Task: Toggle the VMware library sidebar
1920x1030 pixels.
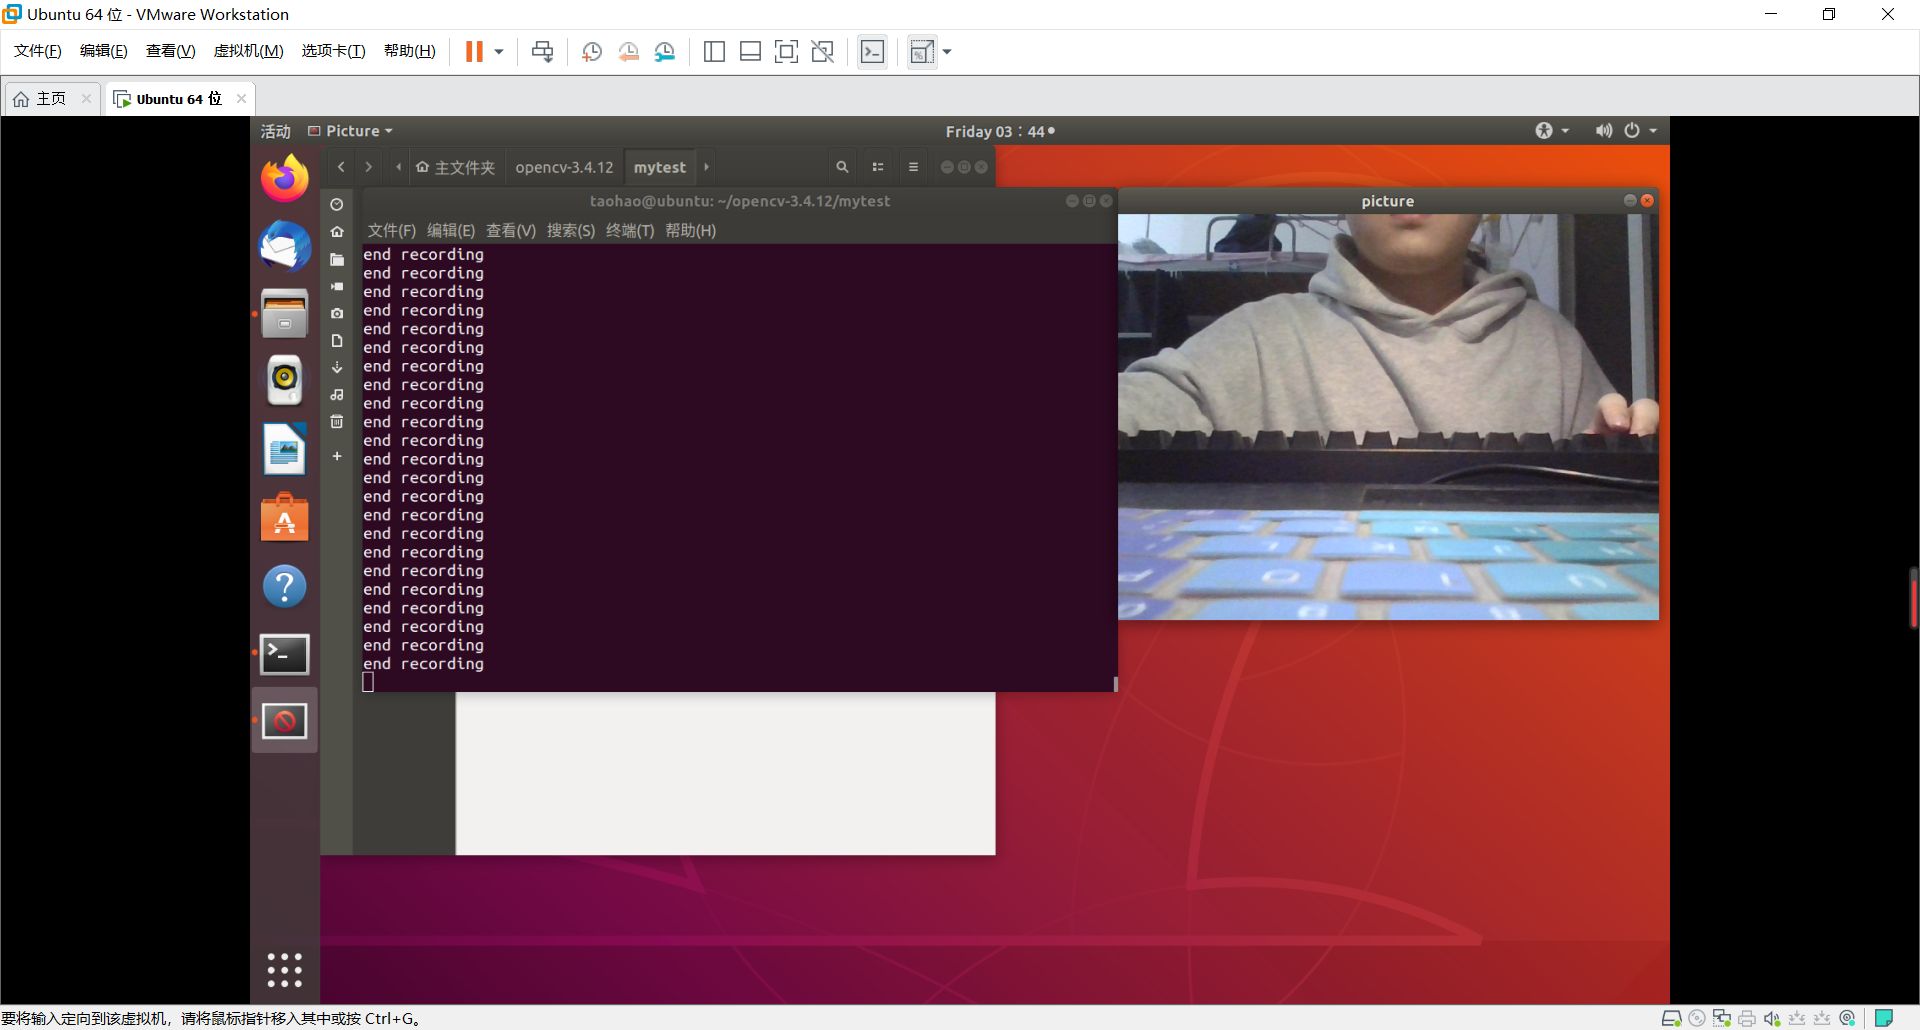Action: (x=714, y=51)
